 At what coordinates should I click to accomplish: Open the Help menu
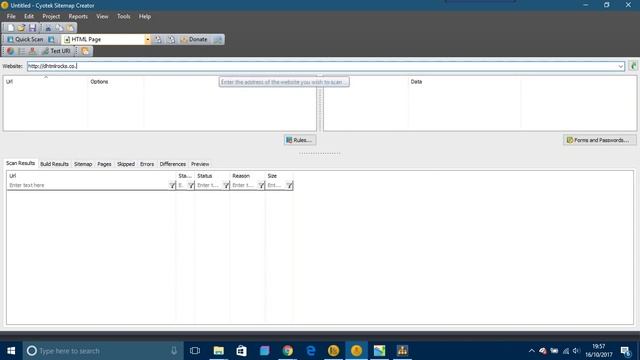(145, 16)
